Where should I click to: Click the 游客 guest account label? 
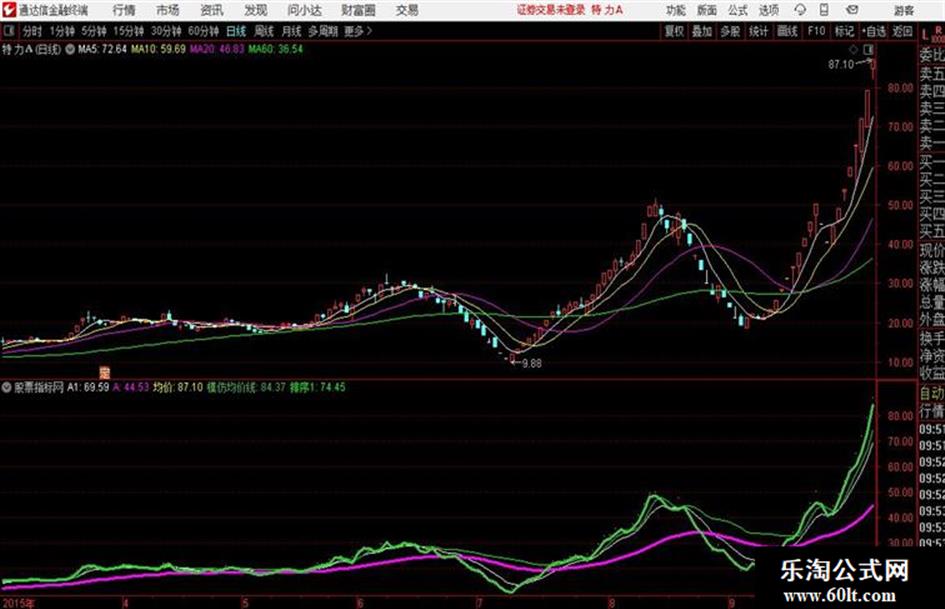[x=903, y=10]
